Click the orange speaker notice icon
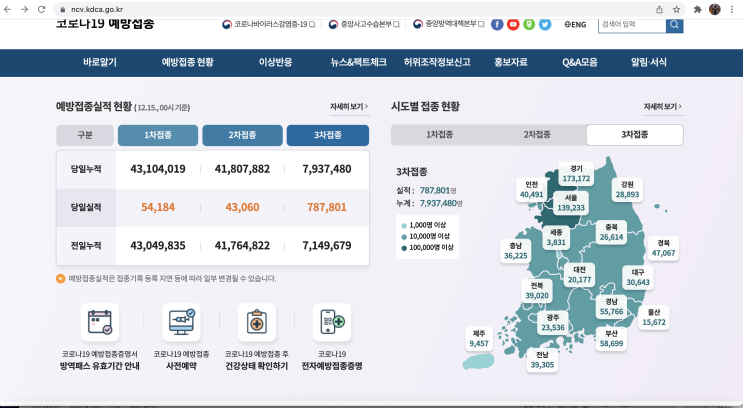Viewport: 743px width, 408px height. coord(61,278)
